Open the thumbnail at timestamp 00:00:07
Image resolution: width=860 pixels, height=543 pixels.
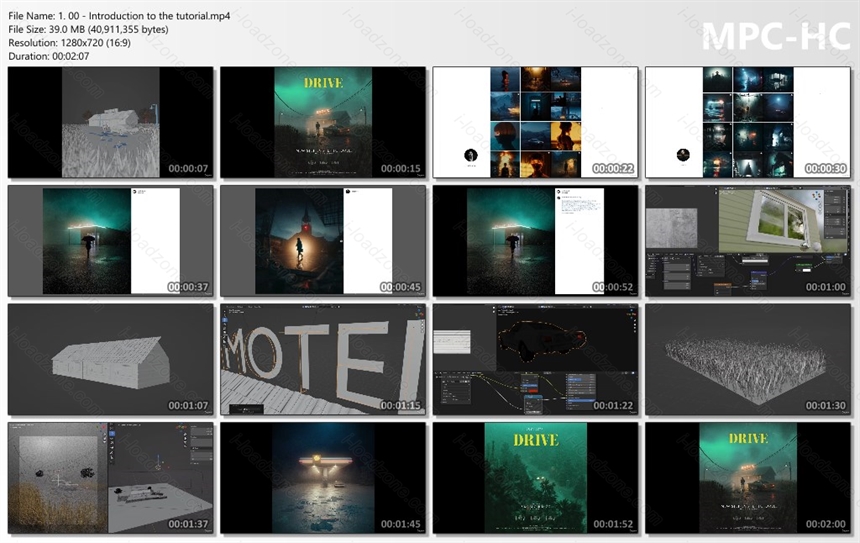coord(111,122)
